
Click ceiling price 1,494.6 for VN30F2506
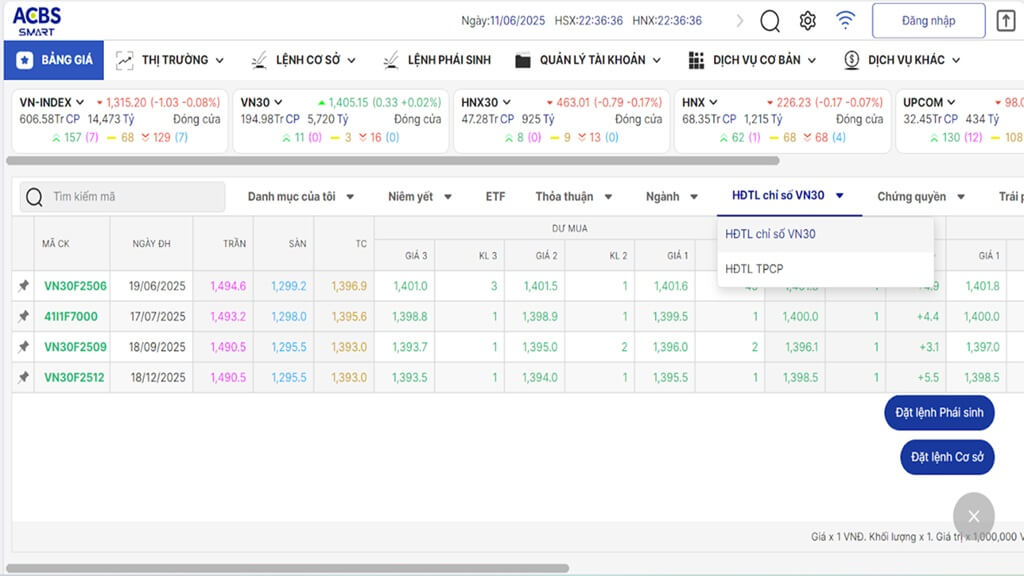228,286
